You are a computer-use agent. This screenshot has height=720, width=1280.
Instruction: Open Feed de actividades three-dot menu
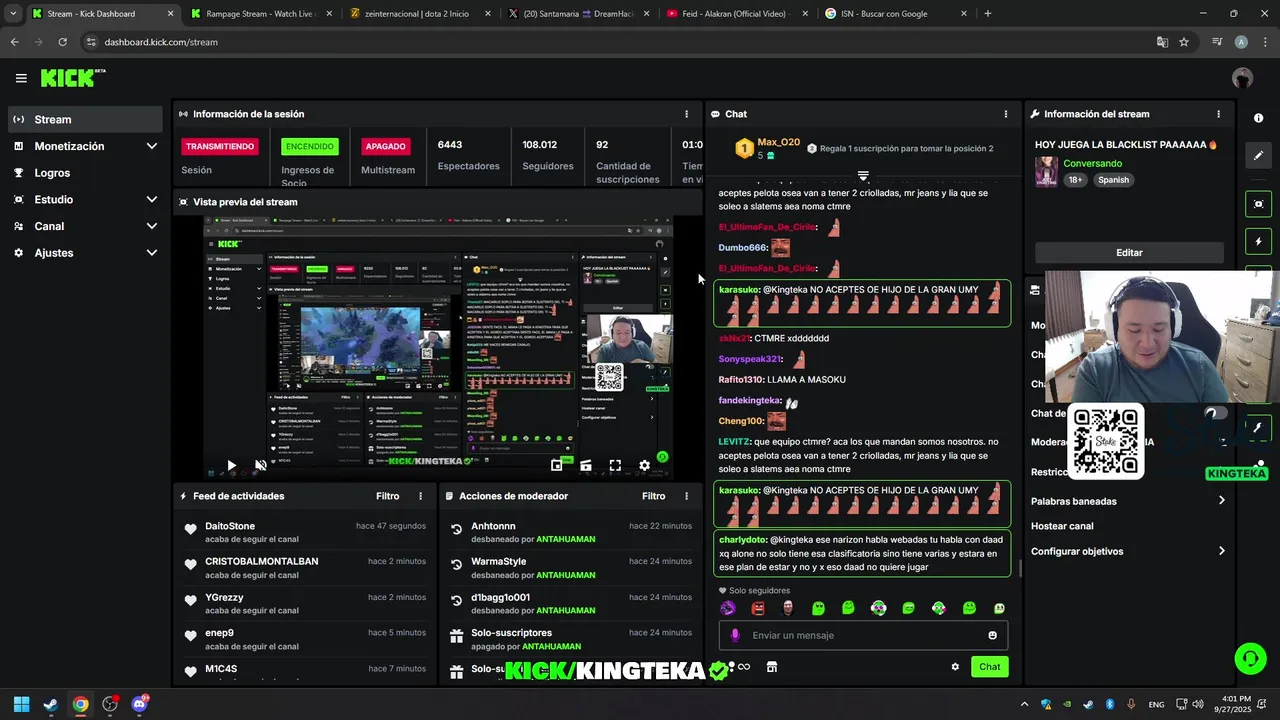pyautogui.click(x=420, y=496)
